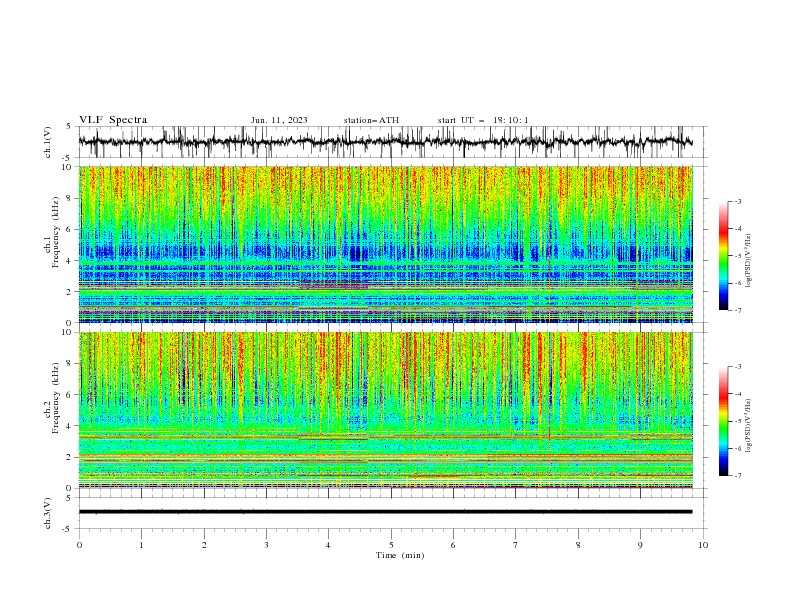
Task: Click the ch.3 flat waveform trace
Action: (x=385, y=512)
